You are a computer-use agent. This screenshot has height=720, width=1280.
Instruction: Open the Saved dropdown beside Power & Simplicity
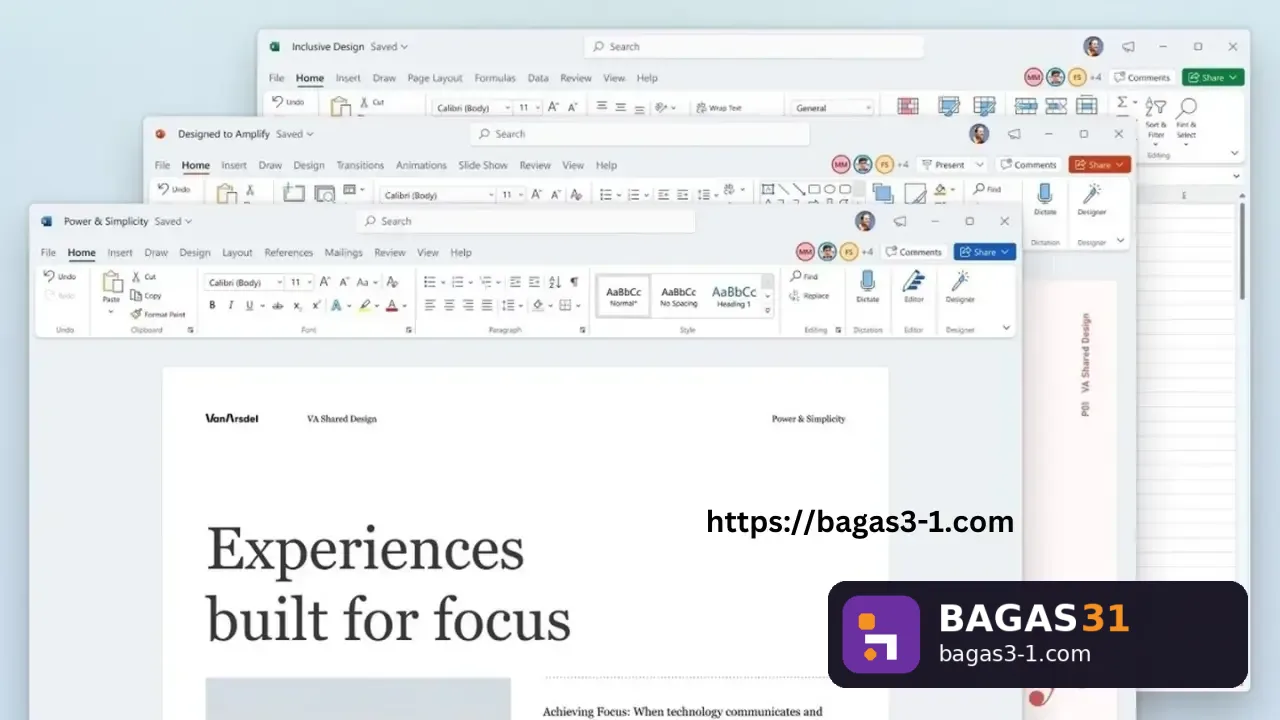[173, 221]
